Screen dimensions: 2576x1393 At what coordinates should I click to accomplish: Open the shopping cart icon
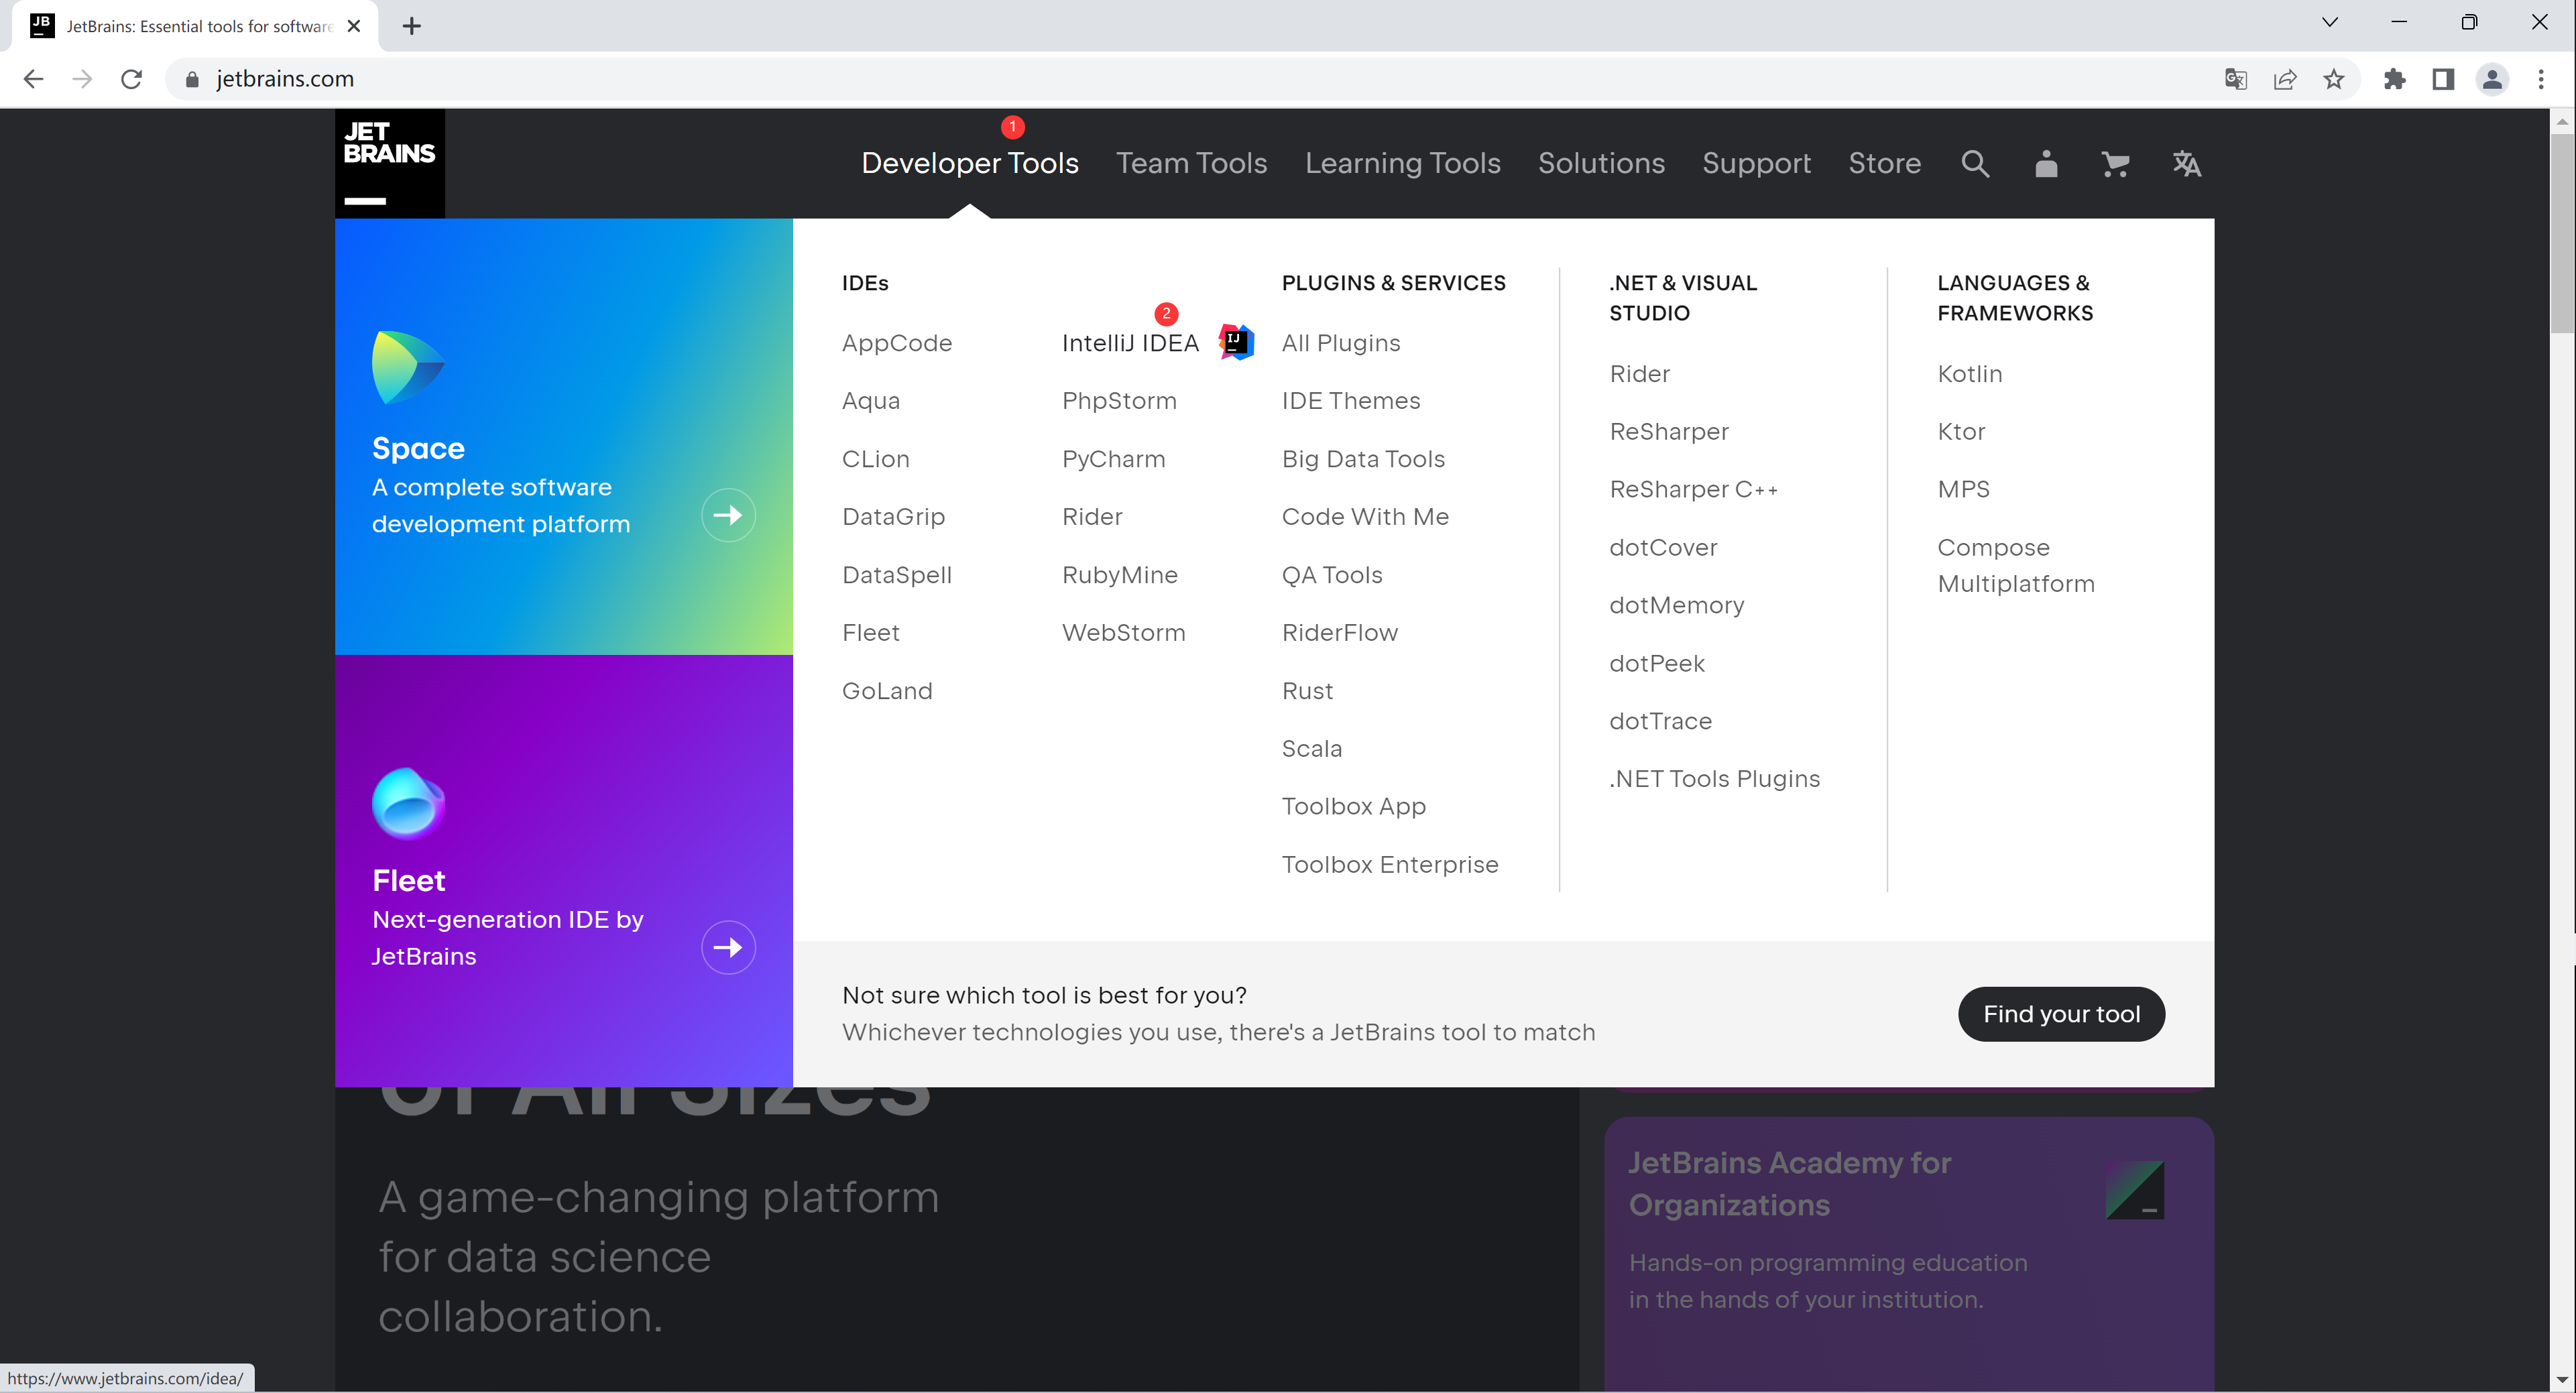pos(2115,163)
